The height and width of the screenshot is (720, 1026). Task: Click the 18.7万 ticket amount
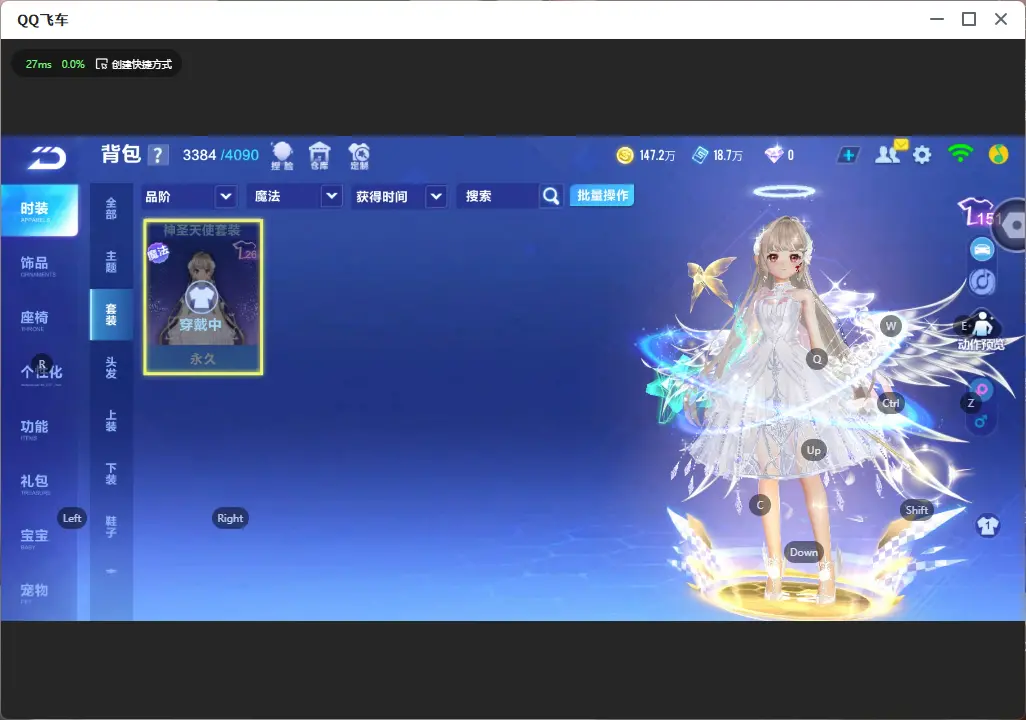pyautogui.click(x=728, y=156)
